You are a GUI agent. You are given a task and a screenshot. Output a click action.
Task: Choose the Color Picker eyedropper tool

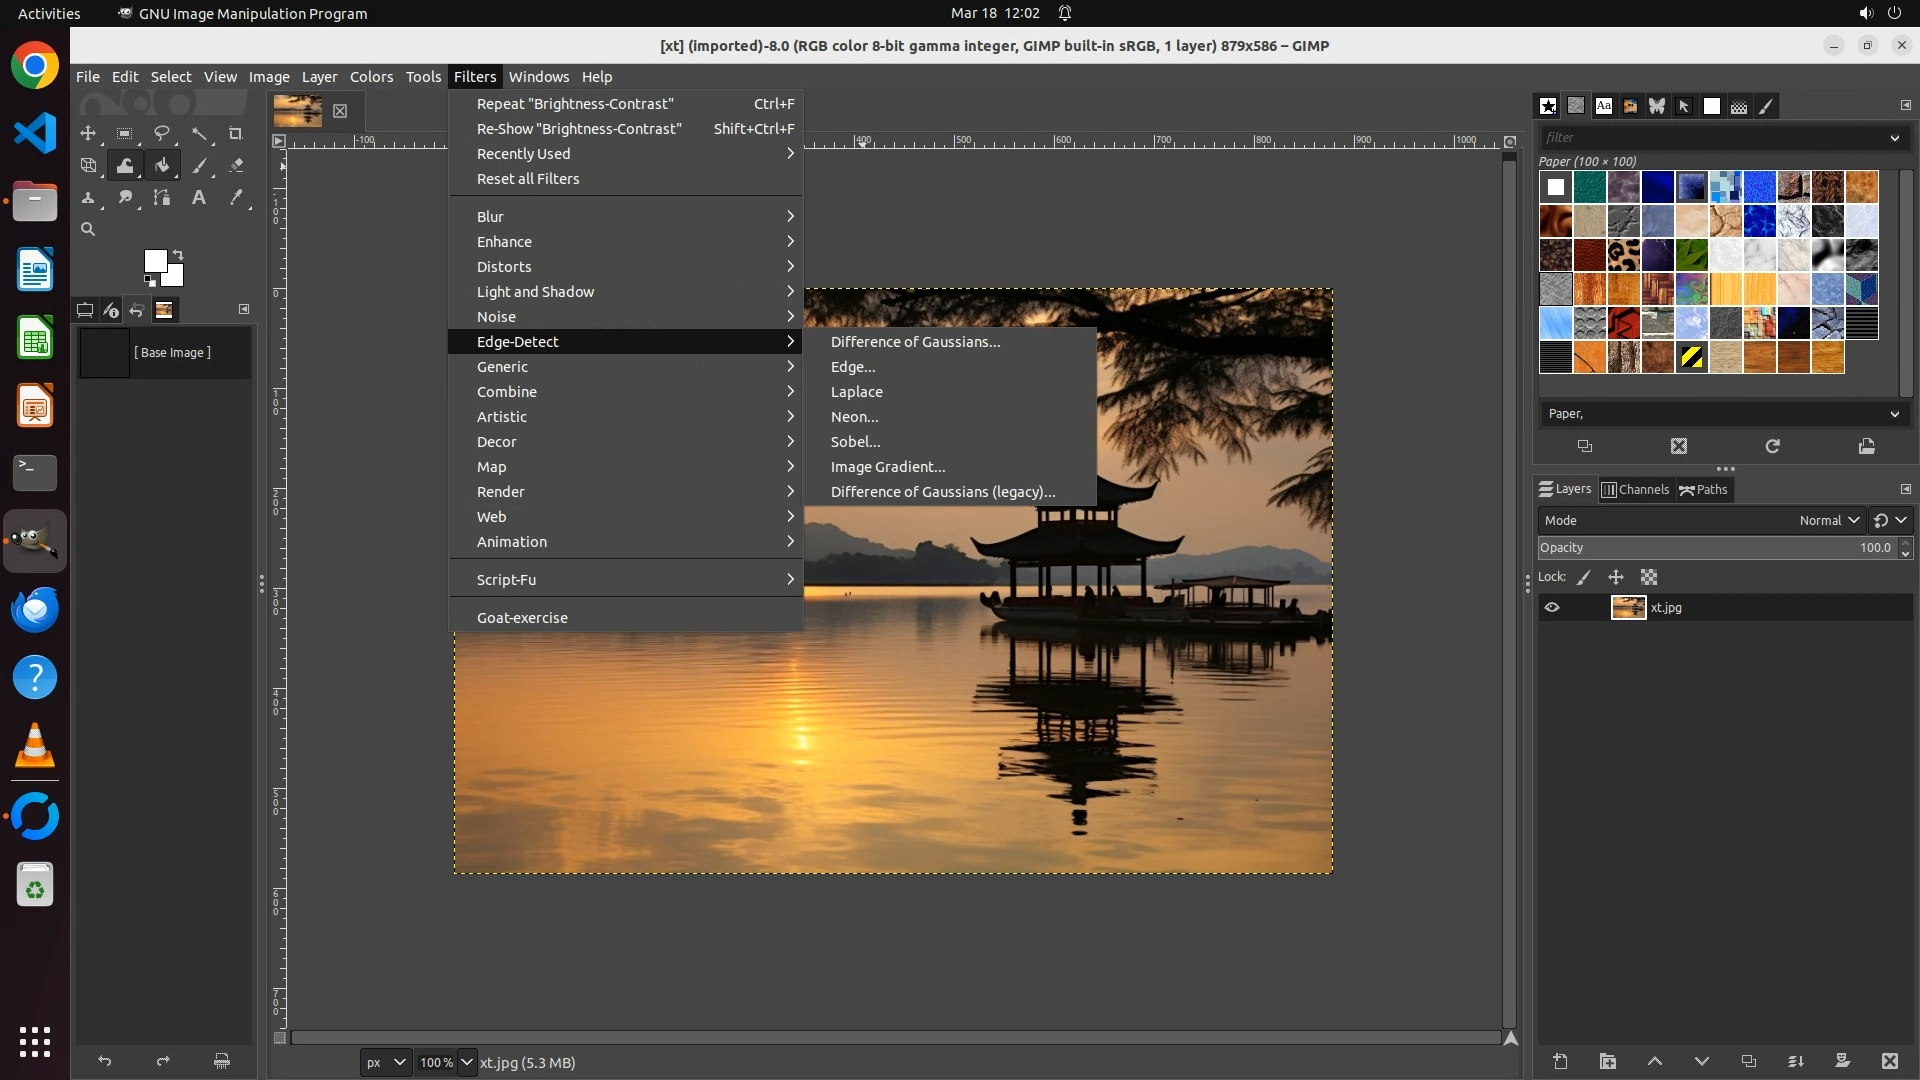(x=236, y=198)
